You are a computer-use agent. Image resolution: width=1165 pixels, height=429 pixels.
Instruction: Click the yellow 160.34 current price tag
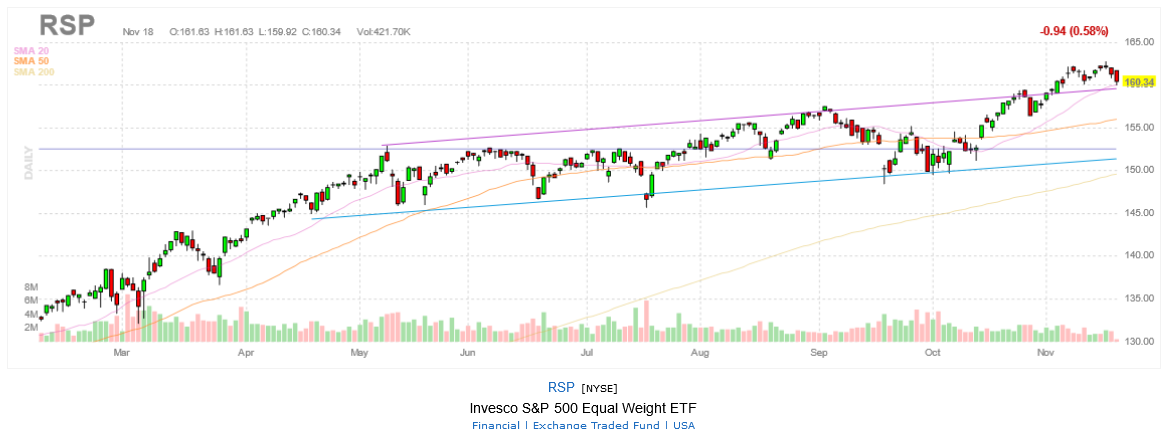tap(1139, 83)
